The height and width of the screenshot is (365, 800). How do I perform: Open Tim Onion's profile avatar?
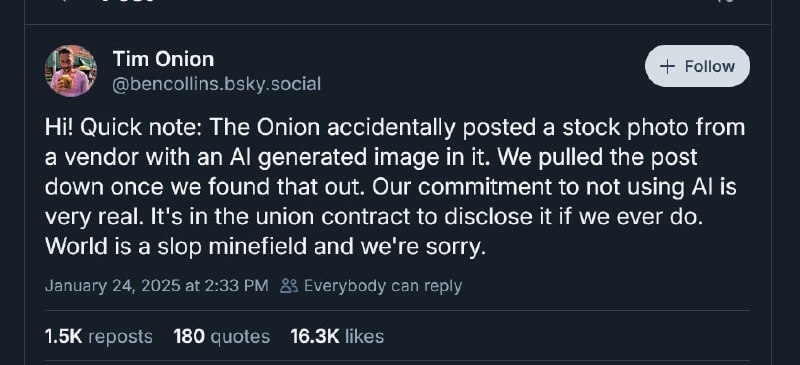[x=71, y=71]
